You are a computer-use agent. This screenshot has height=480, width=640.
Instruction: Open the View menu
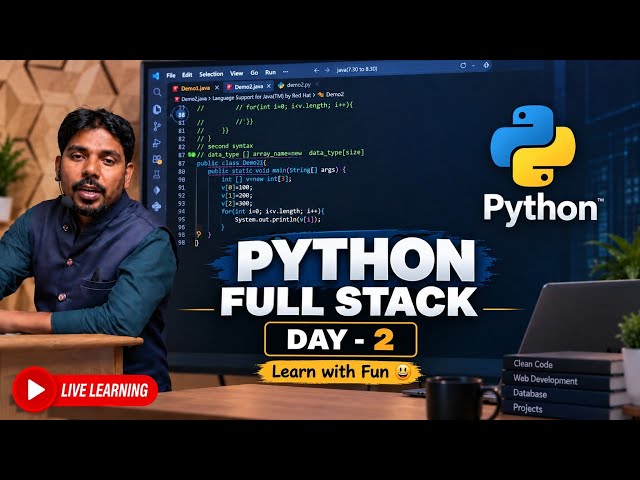(x=236, y=73)
